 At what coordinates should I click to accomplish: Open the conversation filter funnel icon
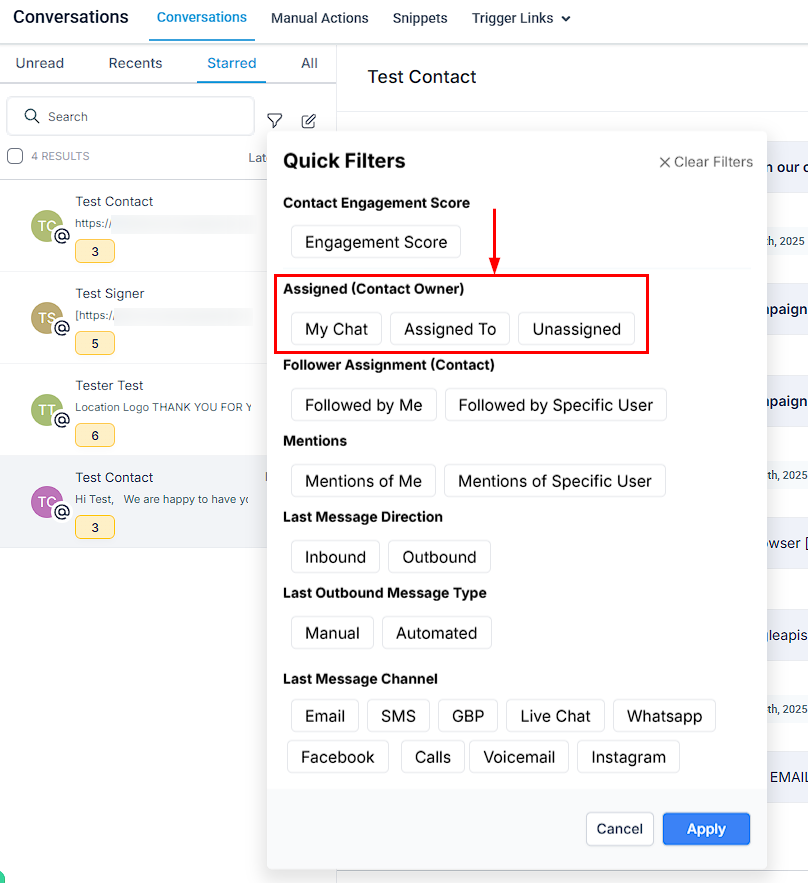[275, 121]
